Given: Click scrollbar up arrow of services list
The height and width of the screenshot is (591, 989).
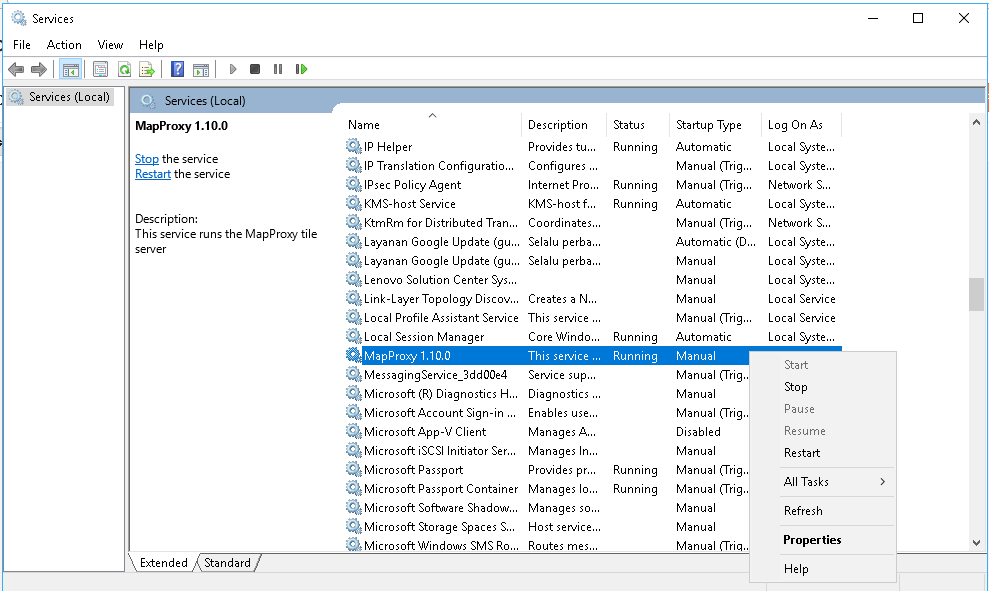Looking at the screenshot, I should (x=976, y=122).
